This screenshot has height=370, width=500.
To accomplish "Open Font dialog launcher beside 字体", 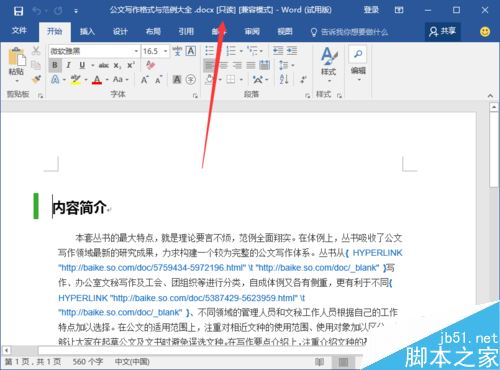I will click(x=195, y=96).
